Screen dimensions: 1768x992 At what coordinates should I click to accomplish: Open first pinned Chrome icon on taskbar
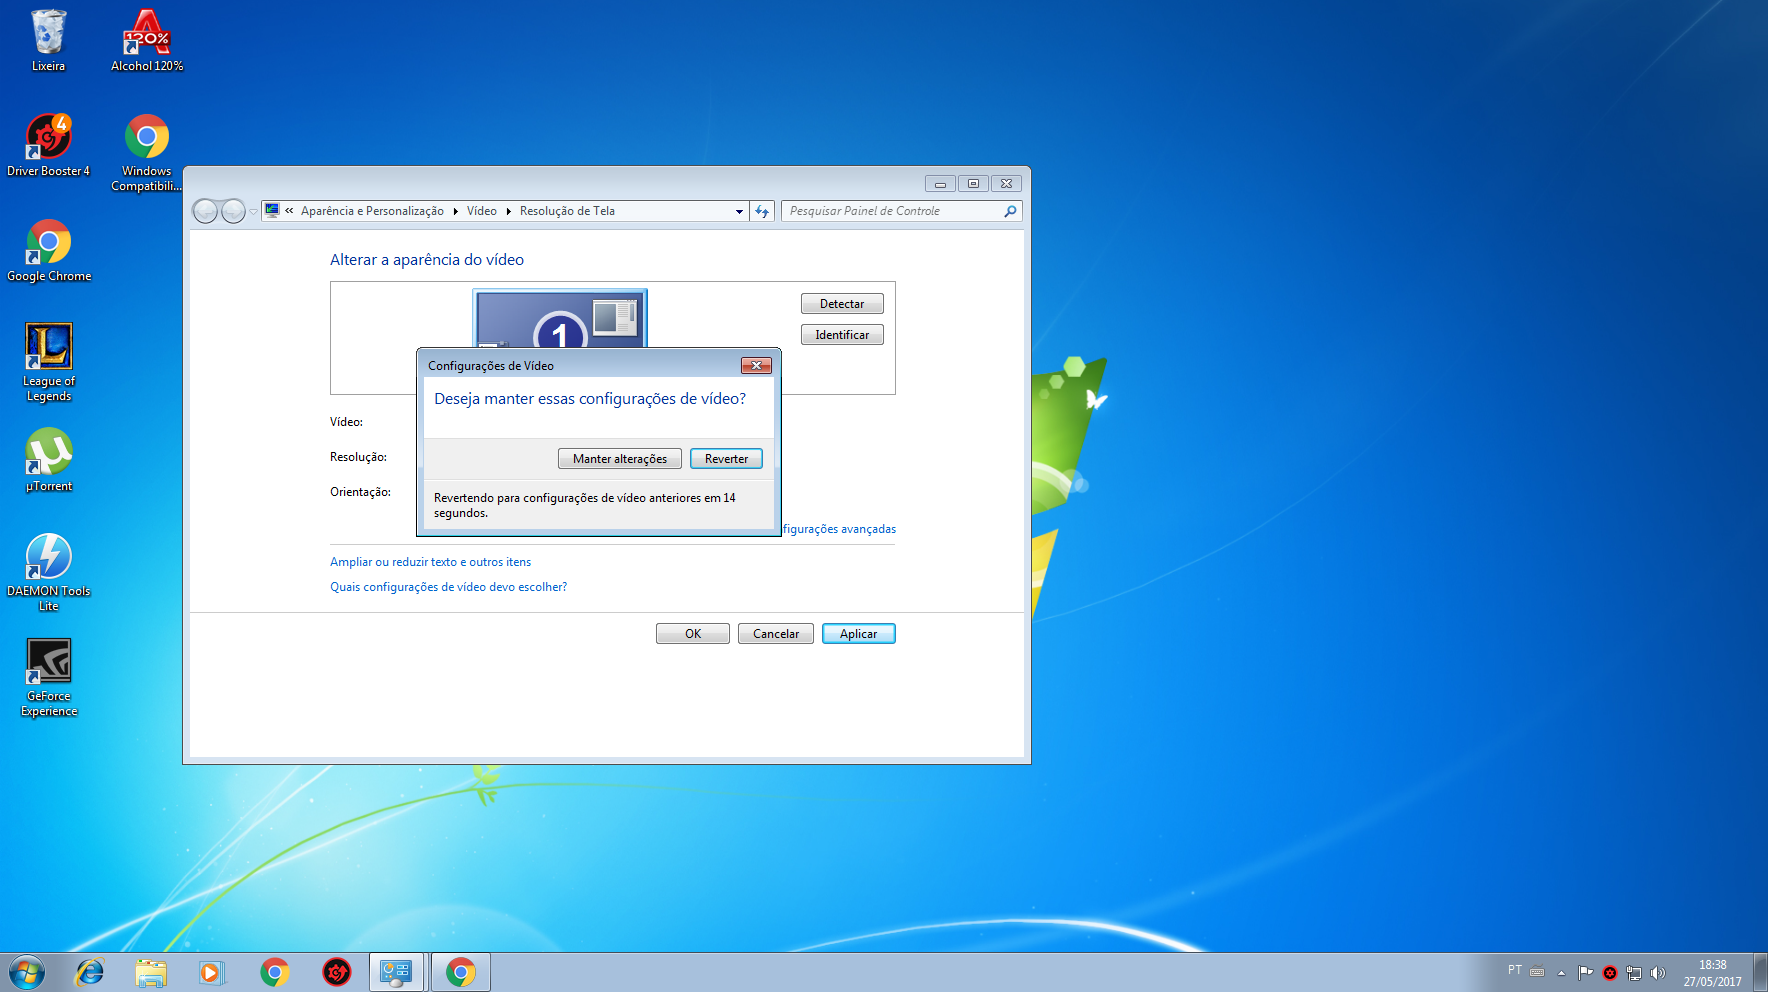pyautogui.click(x=274, y=972)
